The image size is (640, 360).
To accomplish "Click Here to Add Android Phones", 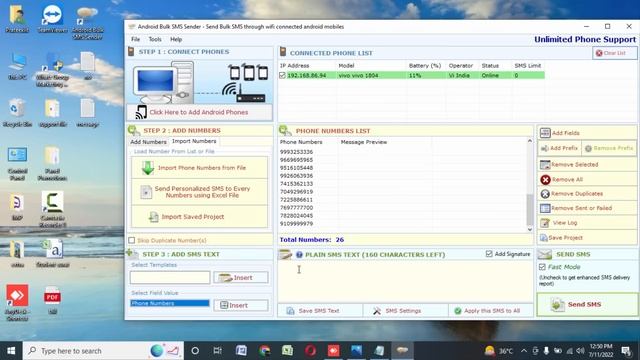I will pos(200,112).
